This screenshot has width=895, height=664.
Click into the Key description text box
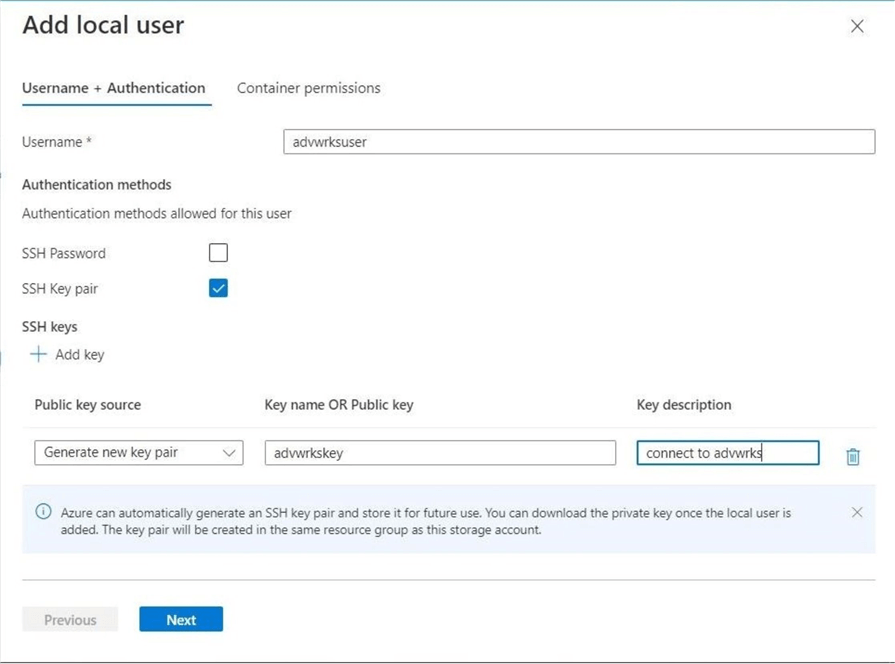coord(727,453)
